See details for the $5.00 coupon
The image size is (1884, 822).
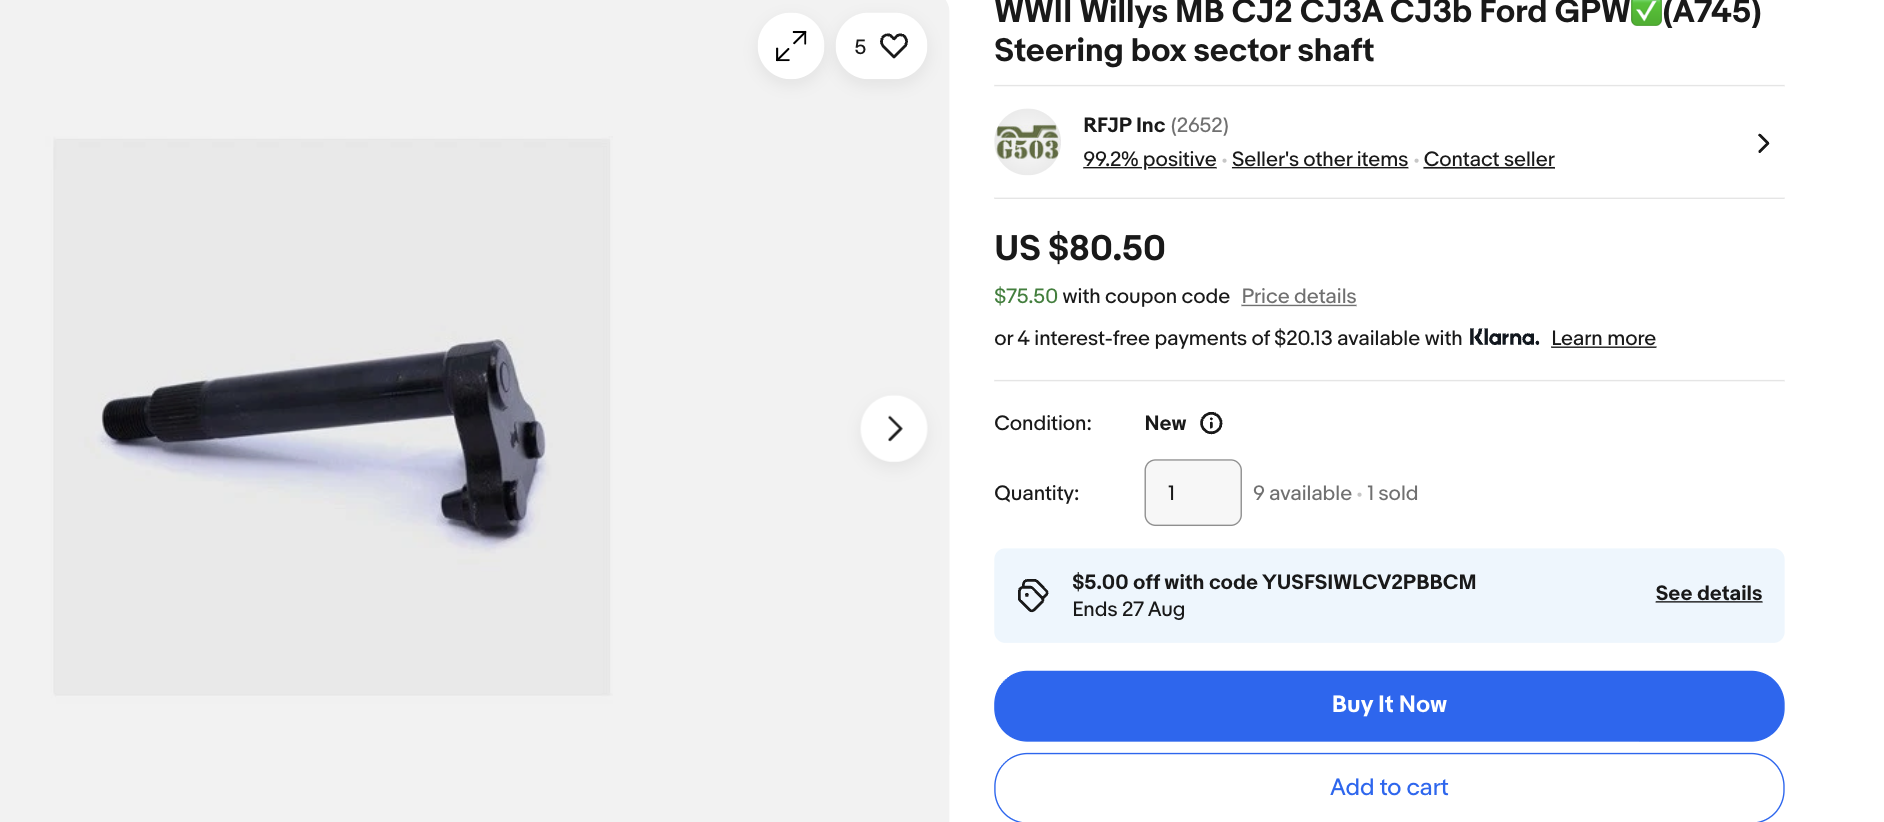1707,593
